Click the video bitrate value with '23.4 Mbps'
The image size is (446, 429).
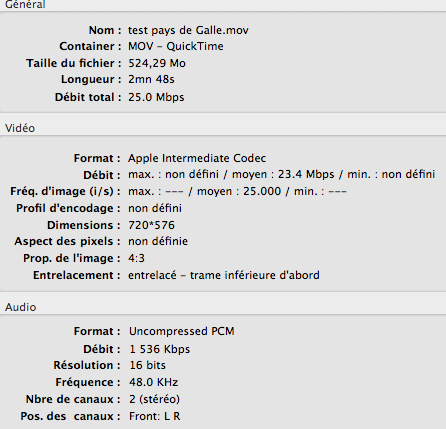pos(282,174)
